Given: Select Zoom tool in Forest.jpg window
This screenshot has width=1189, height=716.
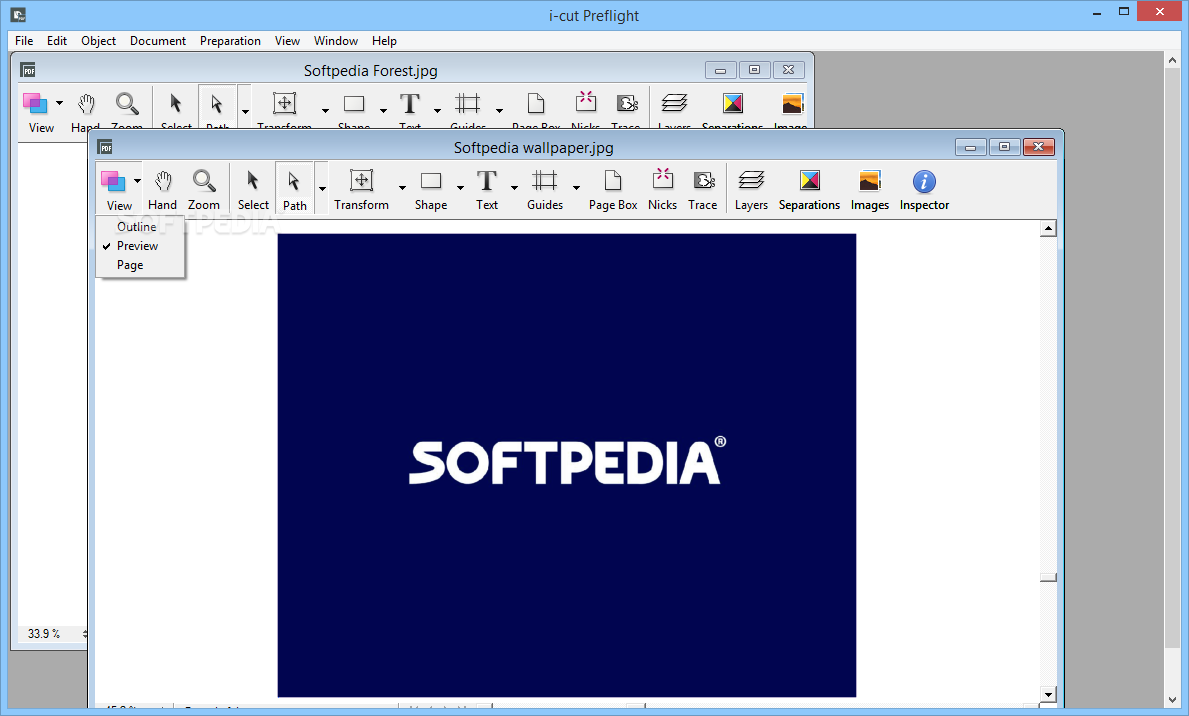Looking at the screenshot, I should tap(127, 111).
